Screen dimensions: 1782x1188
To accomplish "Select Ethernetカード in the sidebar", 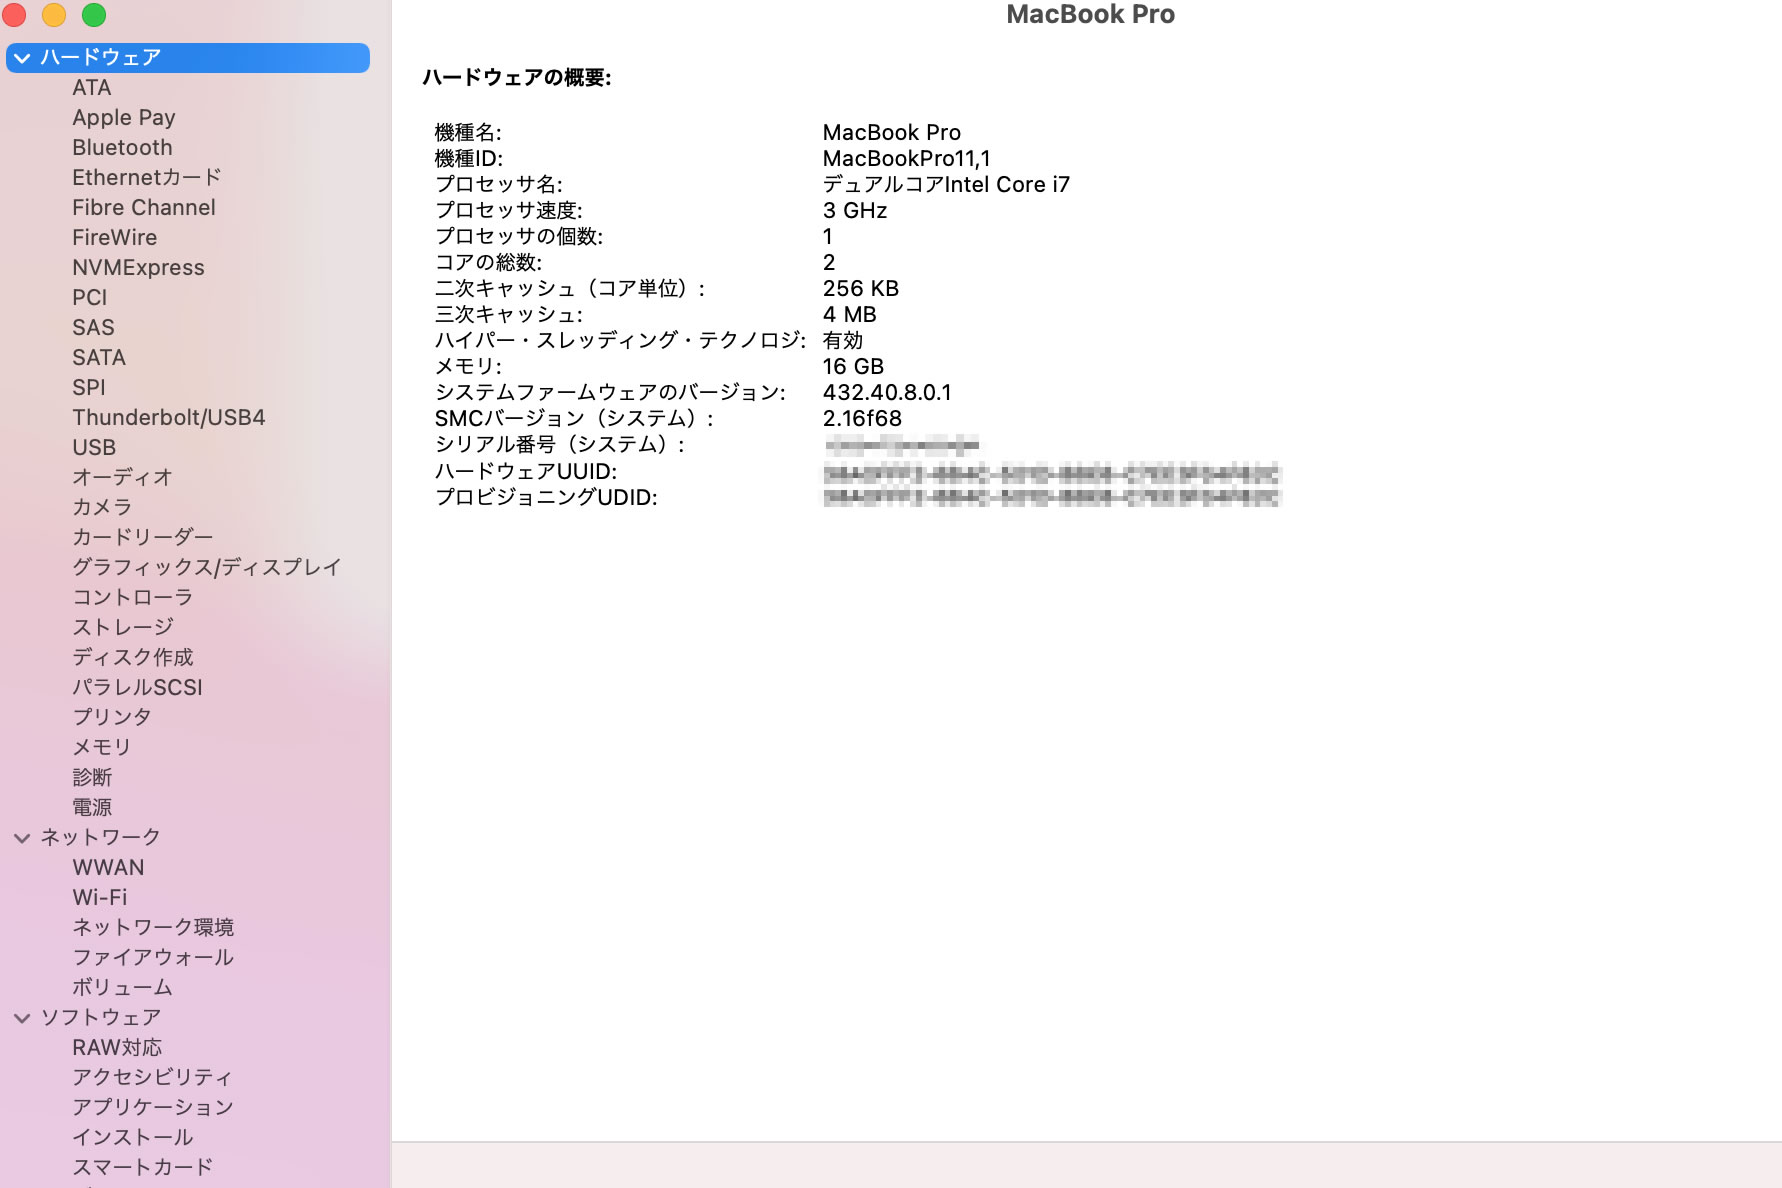I will 147,178.
